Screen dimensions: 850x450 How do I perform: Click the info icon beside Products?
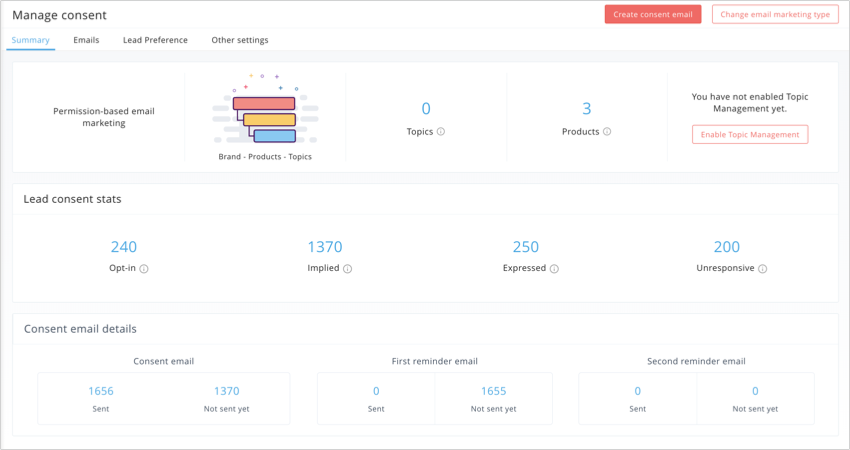tap(607, 132)
